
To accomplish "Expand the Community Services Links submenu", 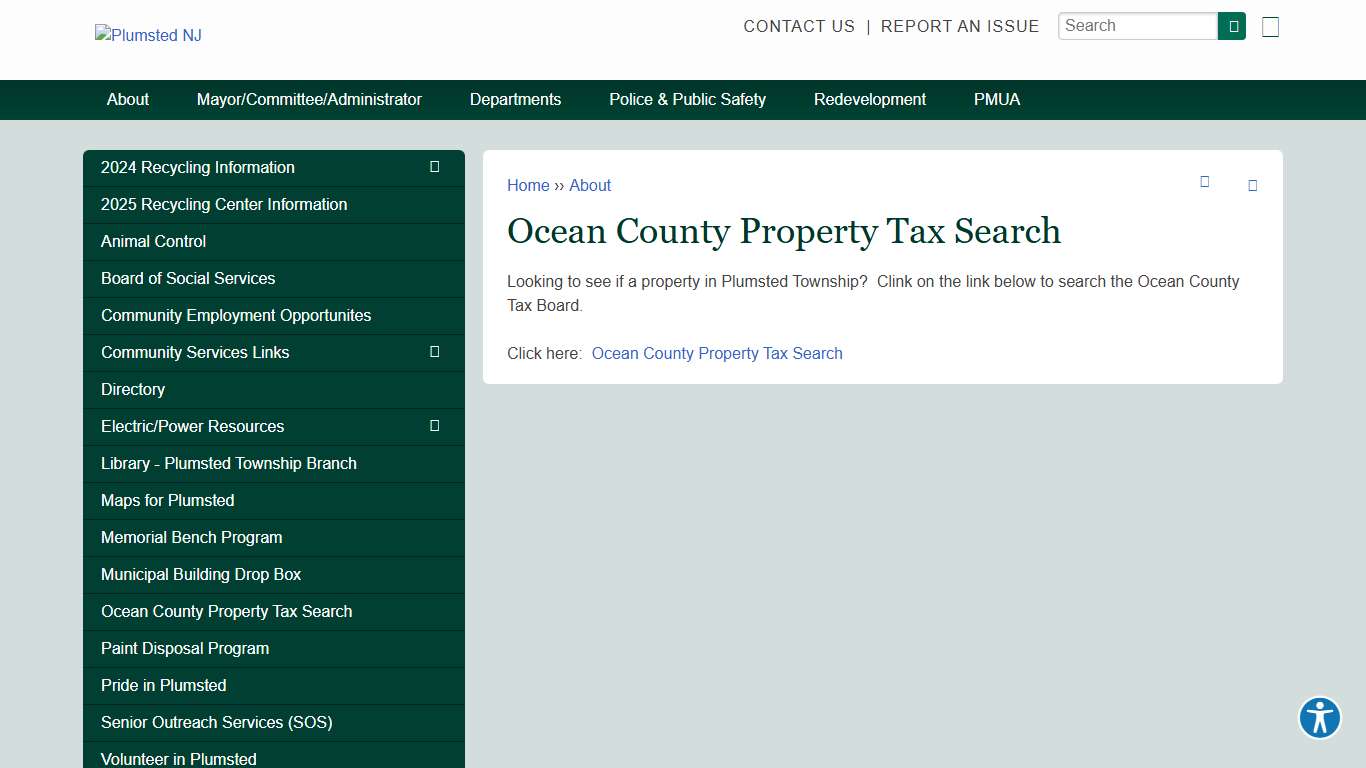I will [x=434, y=352].
